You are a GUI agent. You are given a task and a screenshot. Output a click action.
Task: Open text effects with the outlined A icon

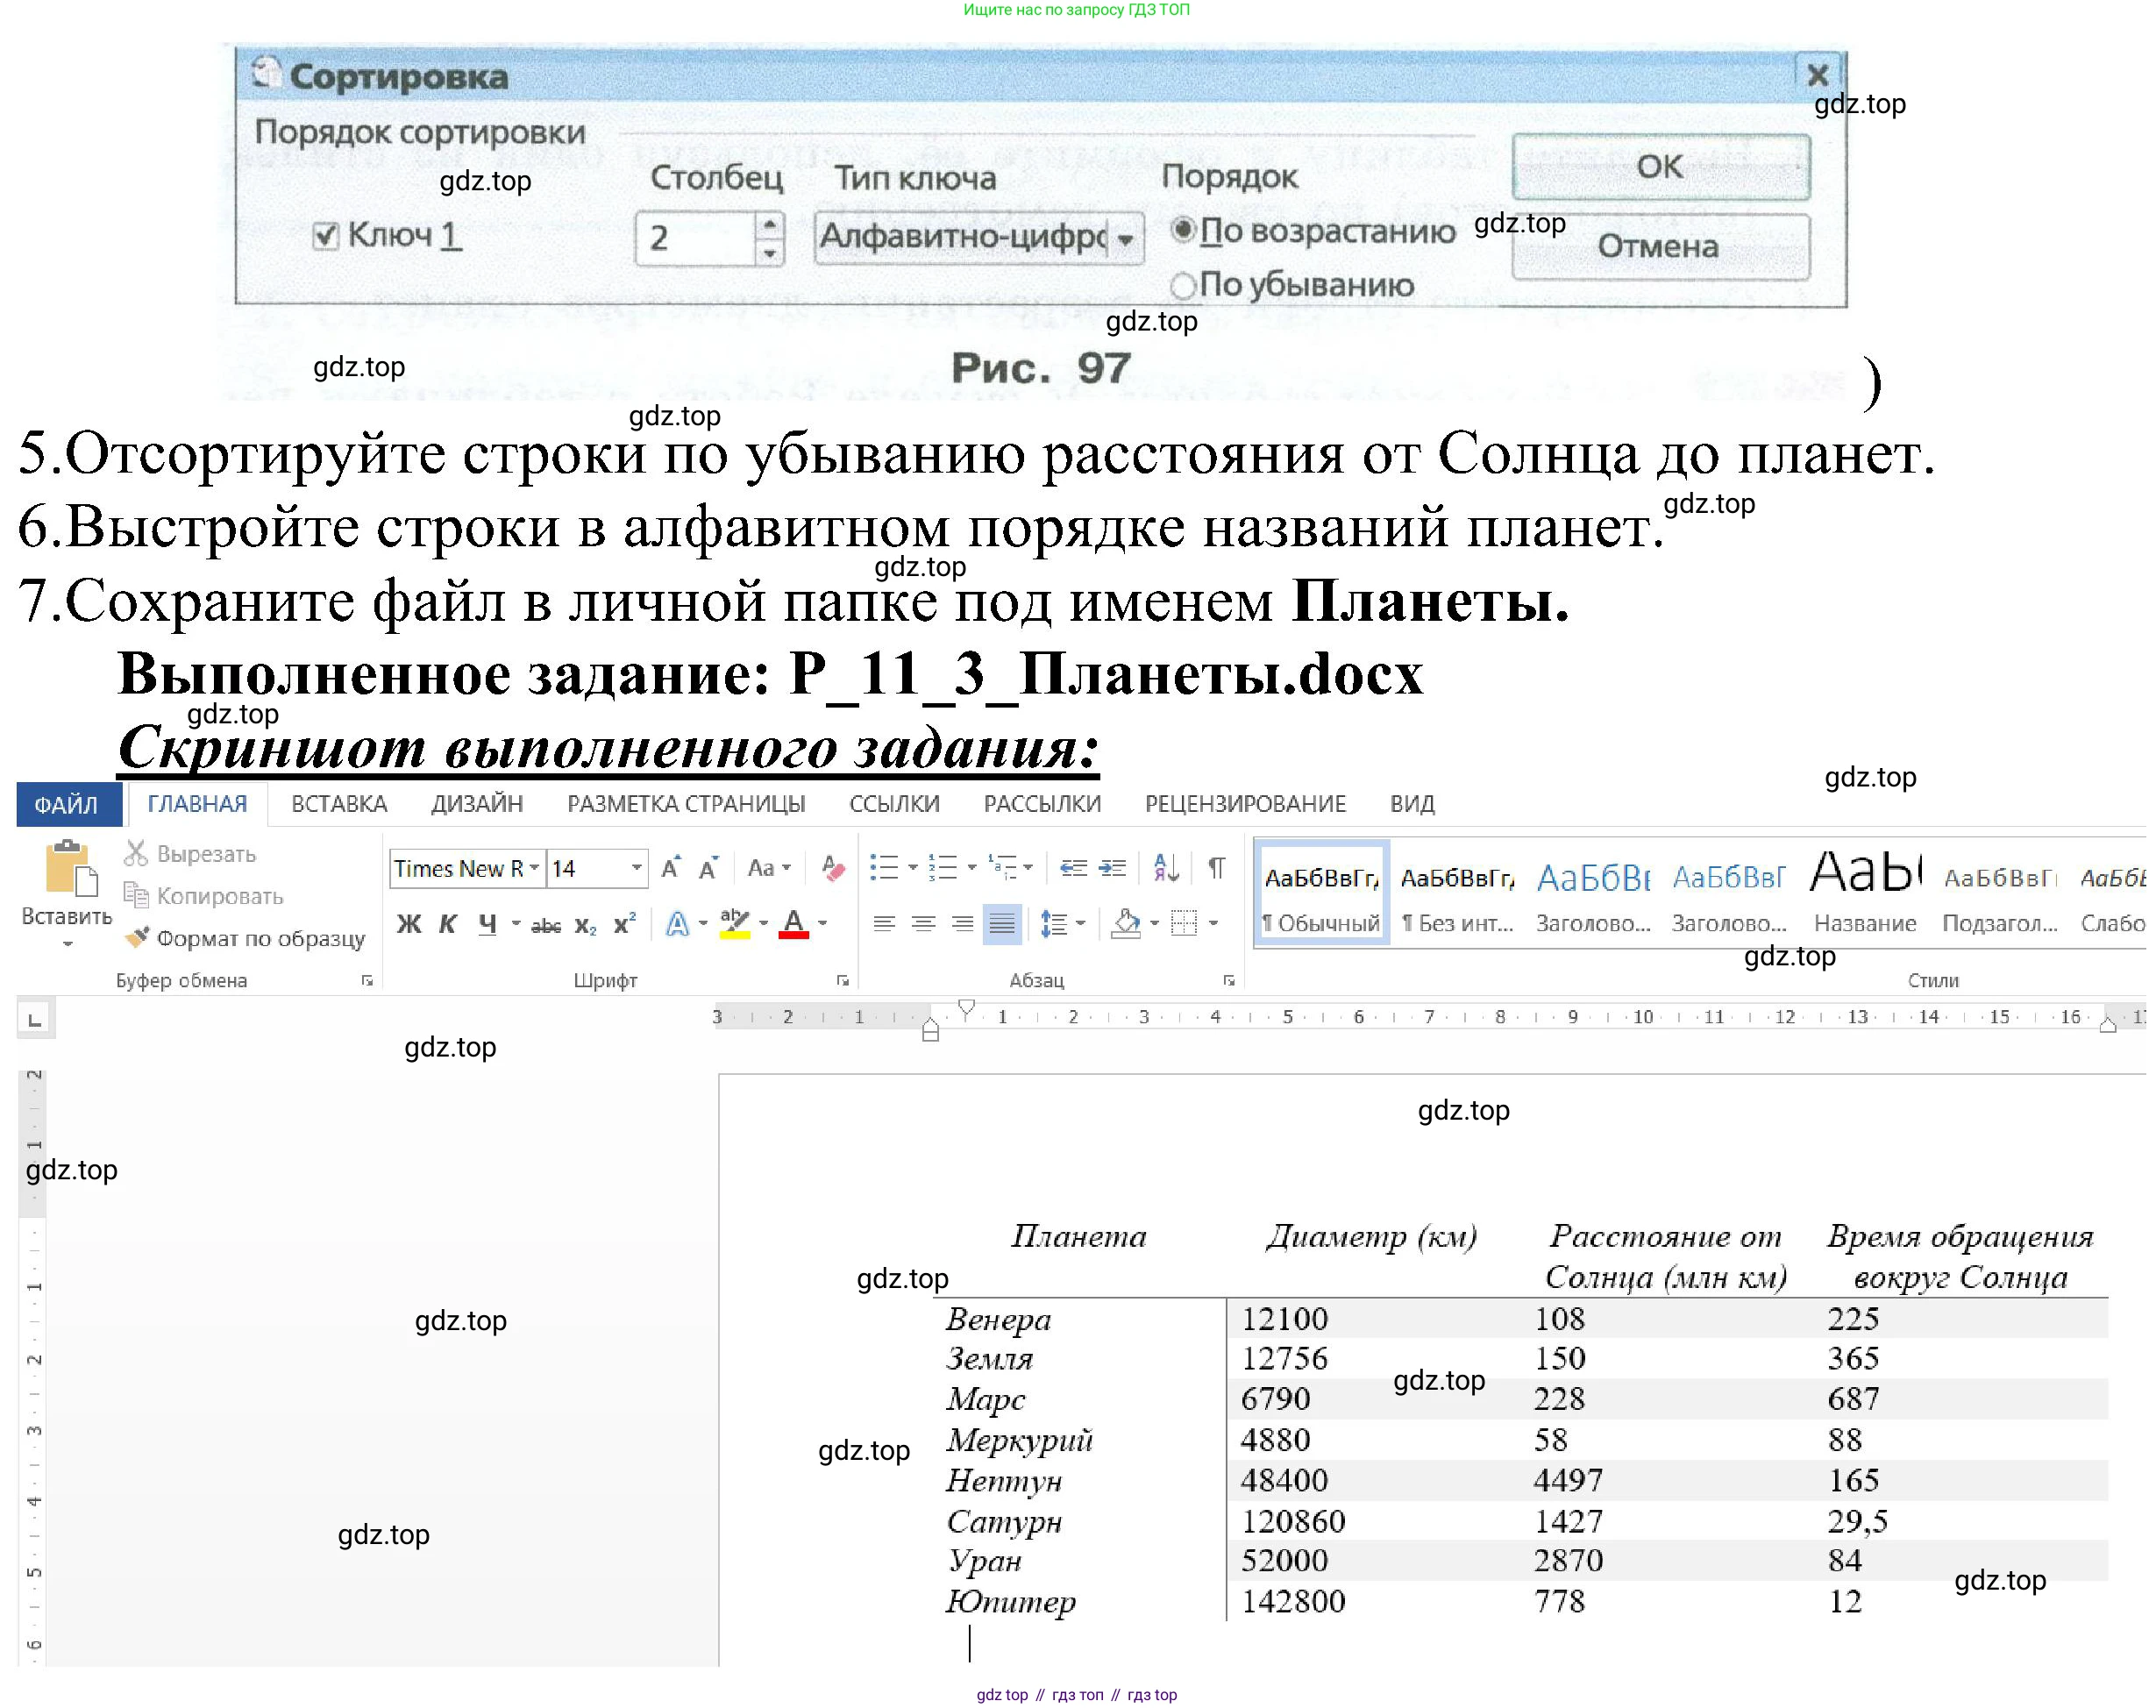678,925
